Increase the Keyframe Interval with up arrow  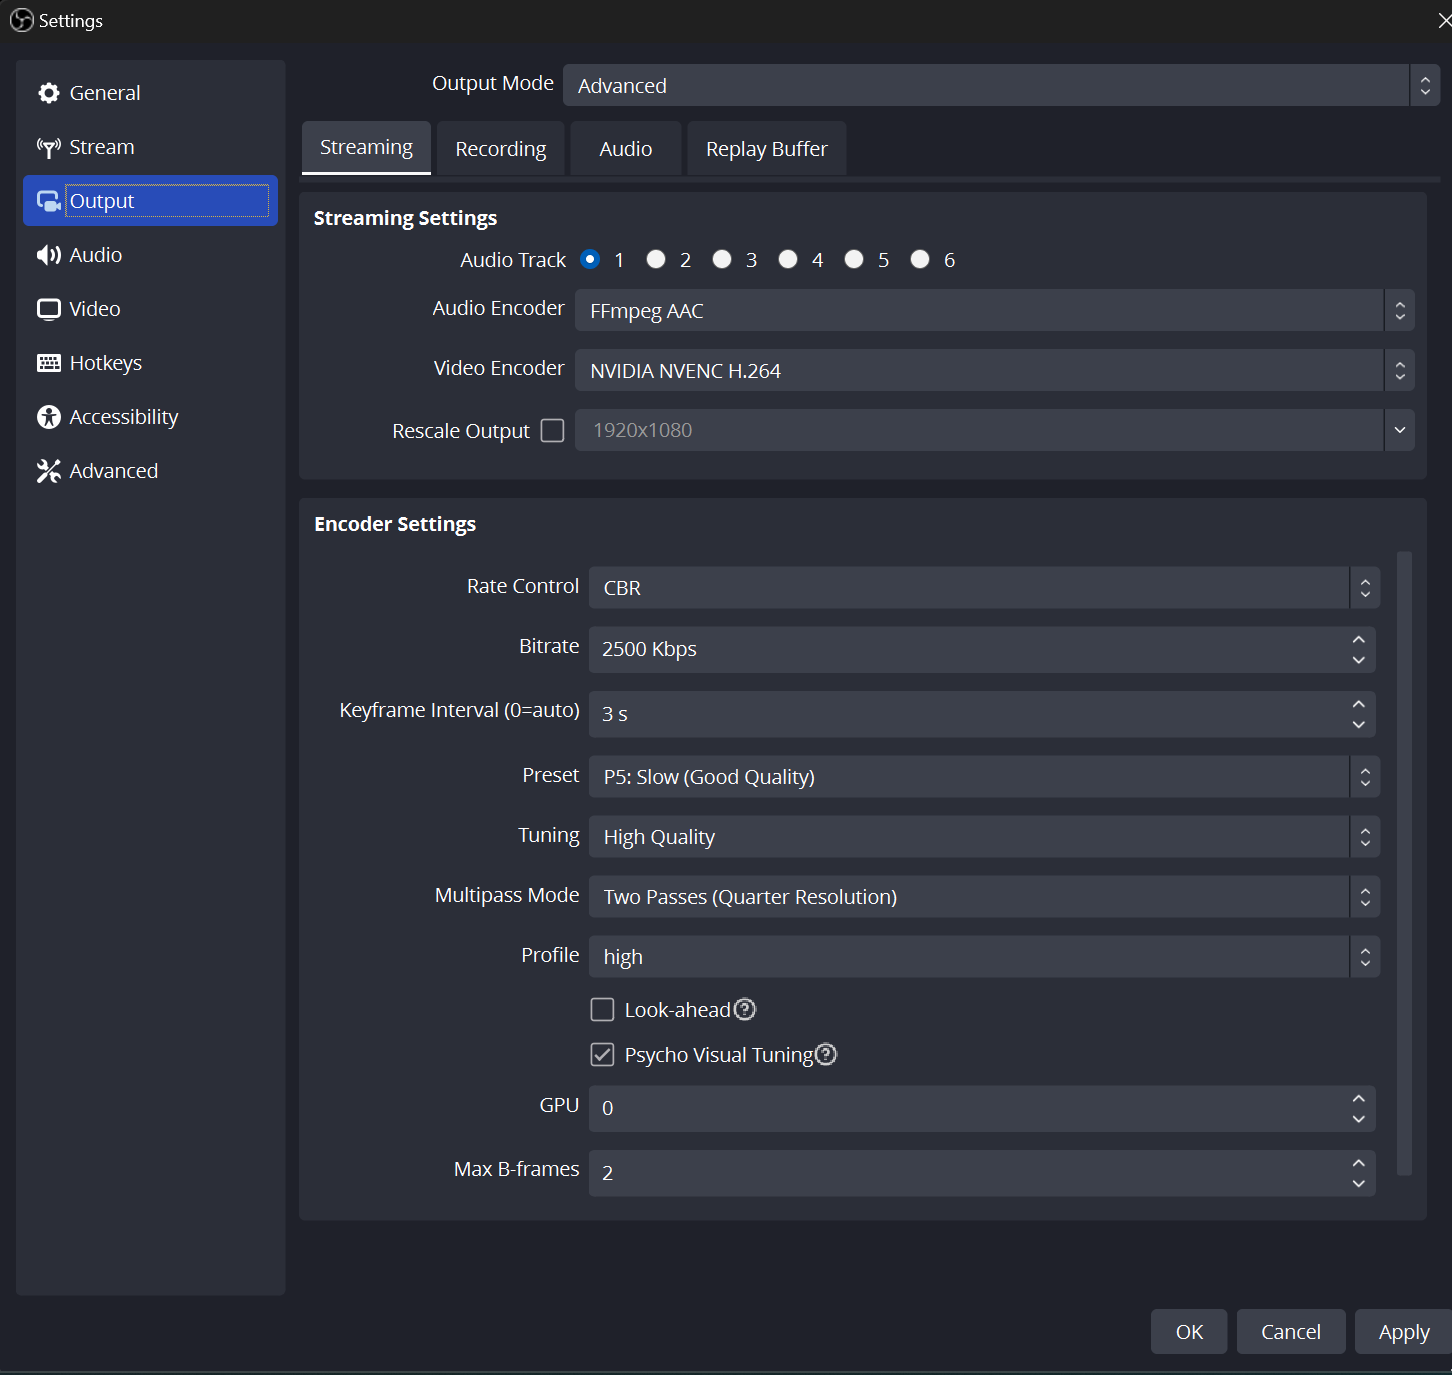point(1358,704)
